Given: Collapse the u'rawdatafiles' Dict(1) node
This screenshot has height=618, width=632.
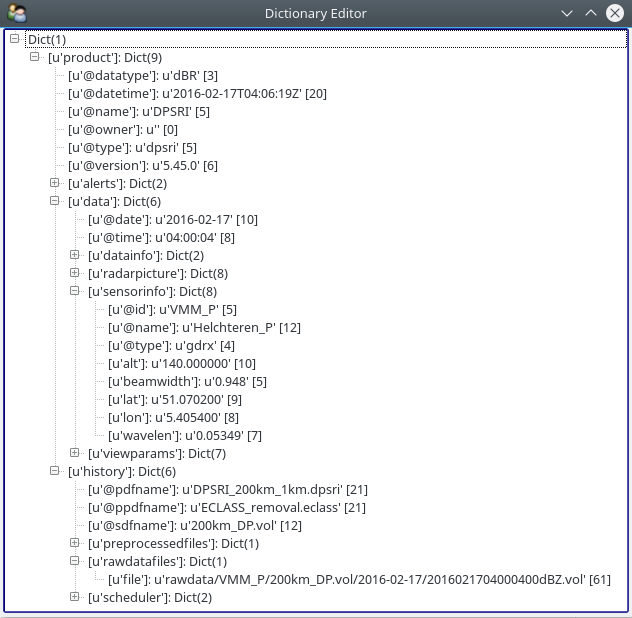Looking at the screenshot, I should [x=75, y=561].
